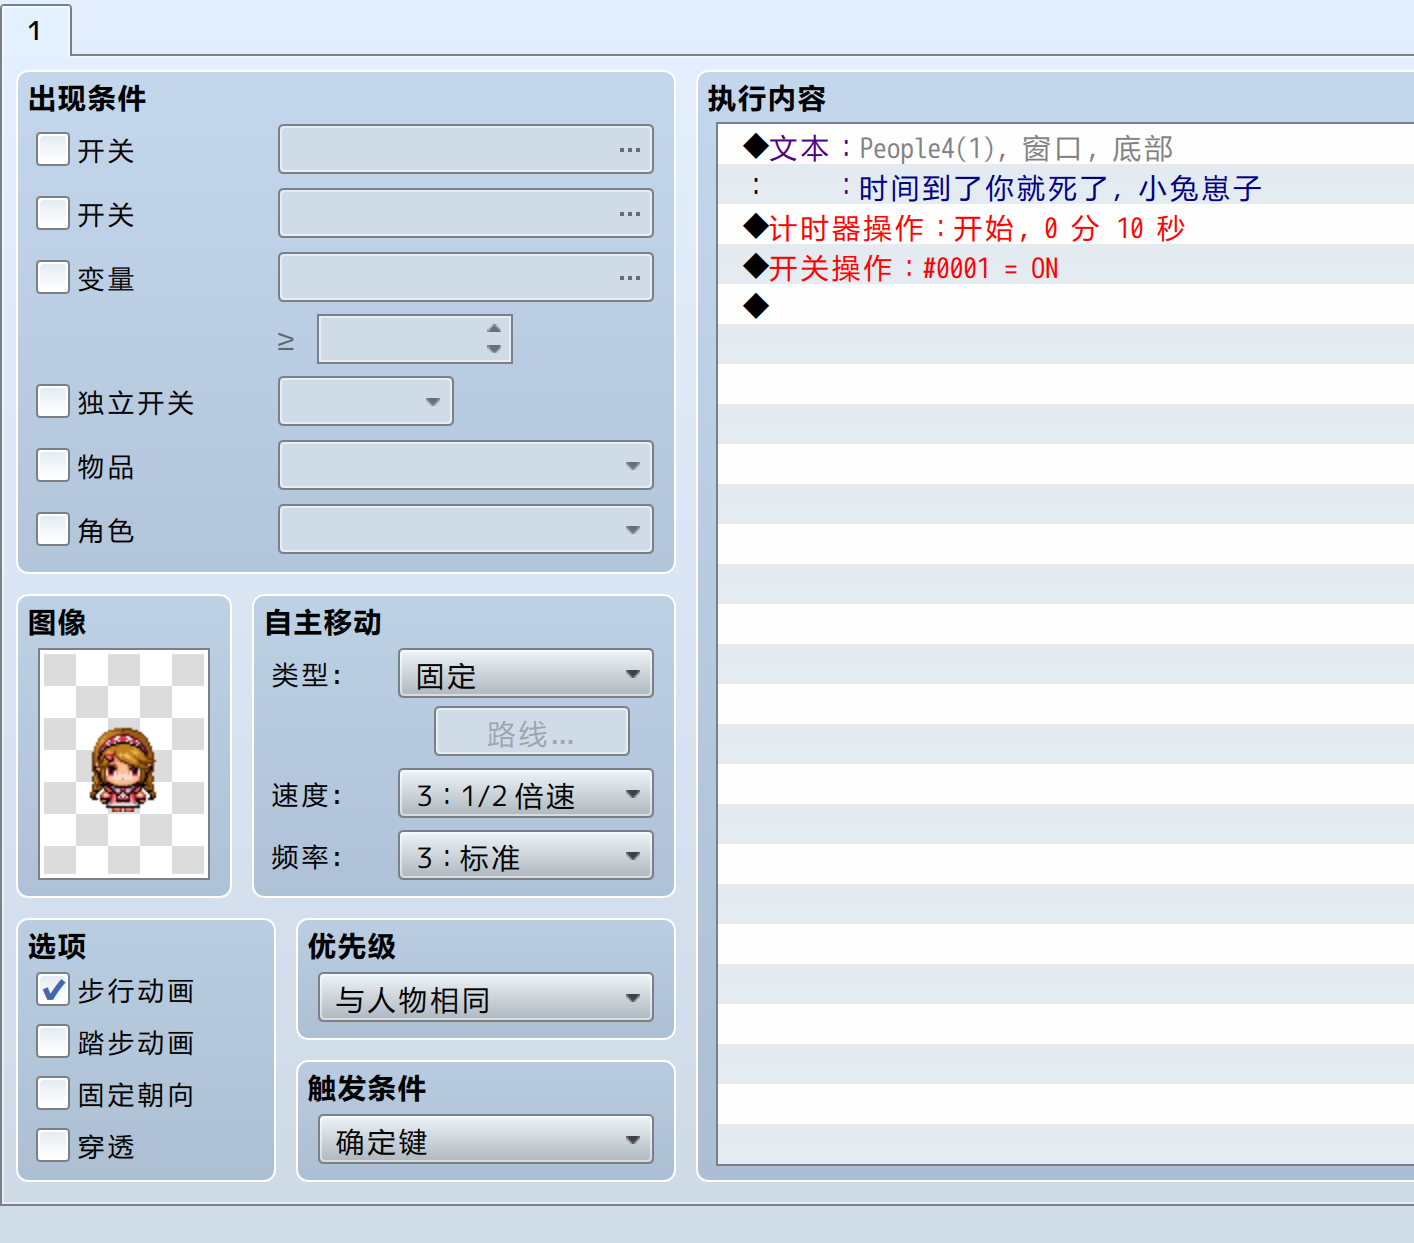Uncheck the 步行动画 option
The width and height of the screenshot is (1414, 1243).
[53, 989]
